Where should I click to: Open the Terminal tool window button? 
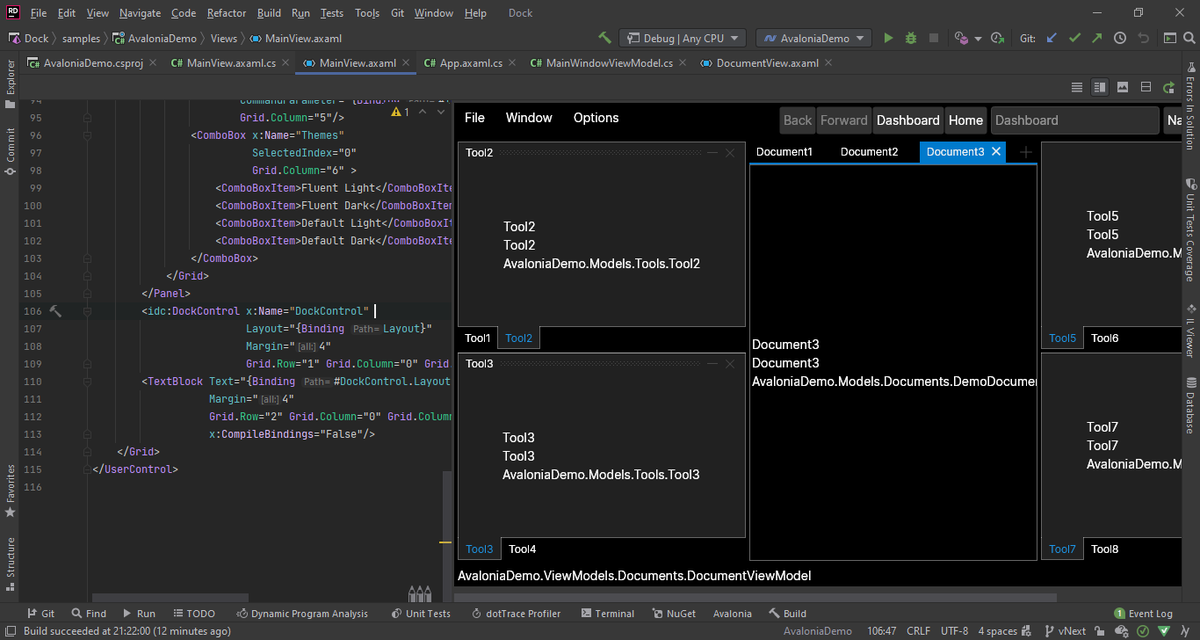[x=606, y=613]
